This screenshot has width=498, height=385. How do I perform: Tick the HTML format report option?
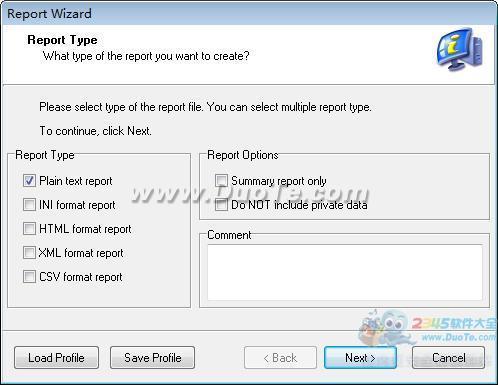29,229
